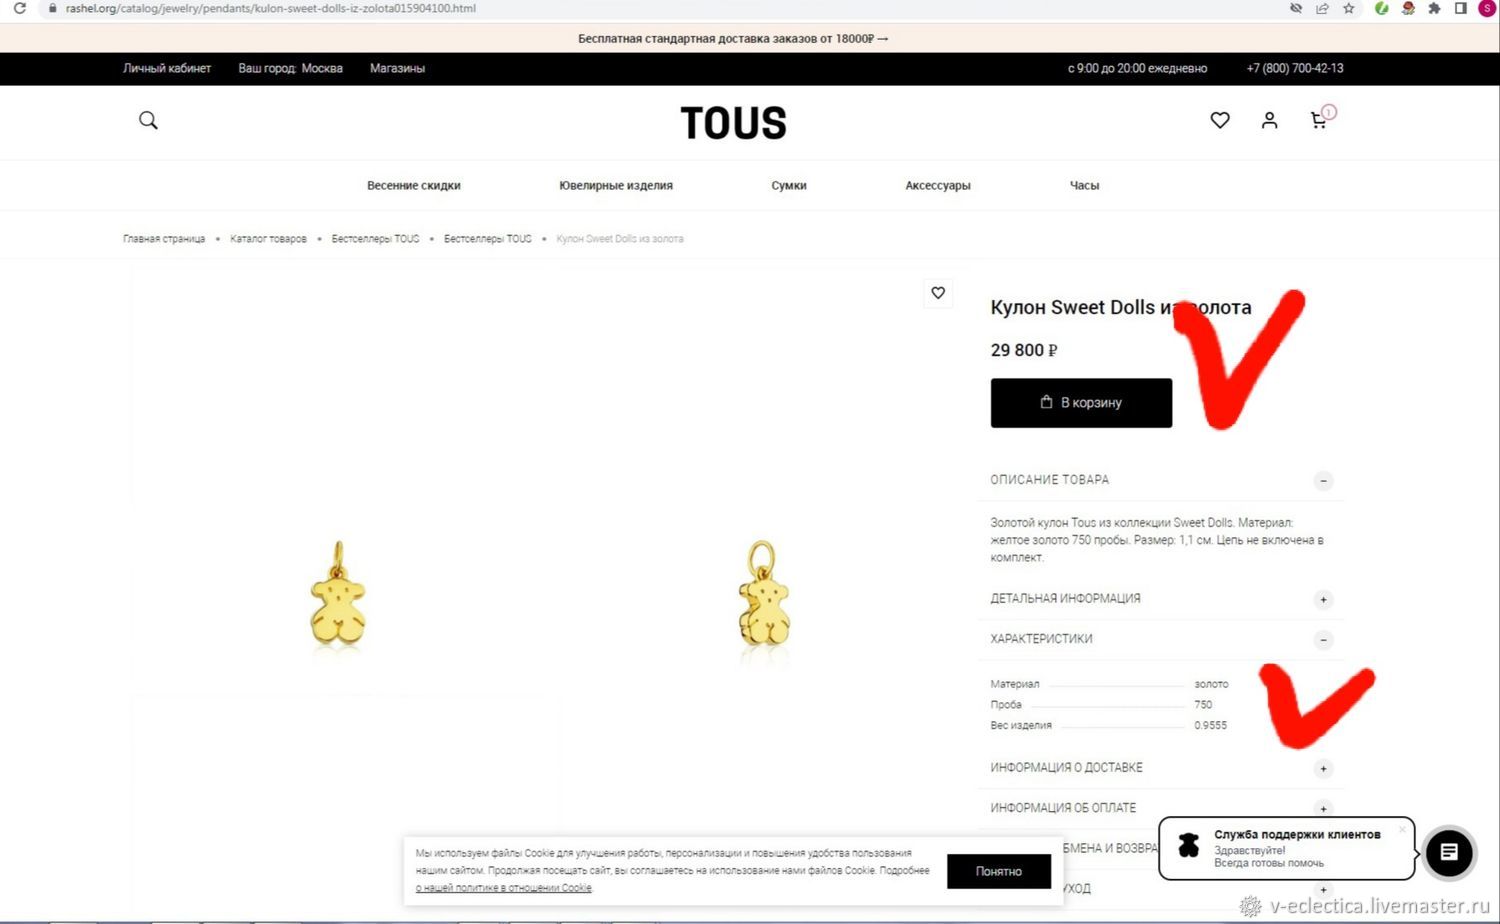Expand the ДЕТАЛЬНАЯ ИНФОРМАЦИЯ section
The height and width of the screenshot is (924, 1500).
point(1323,600)
